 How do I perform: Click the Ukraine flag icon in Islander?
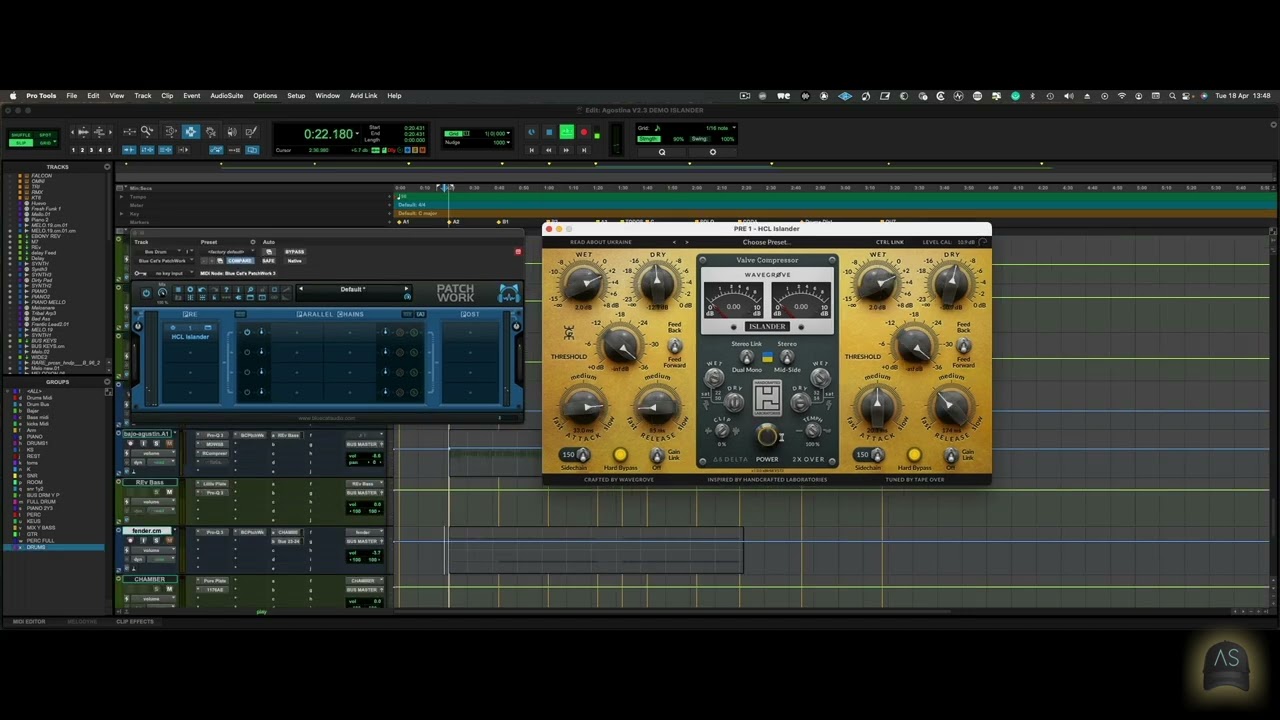click(767, 357)
